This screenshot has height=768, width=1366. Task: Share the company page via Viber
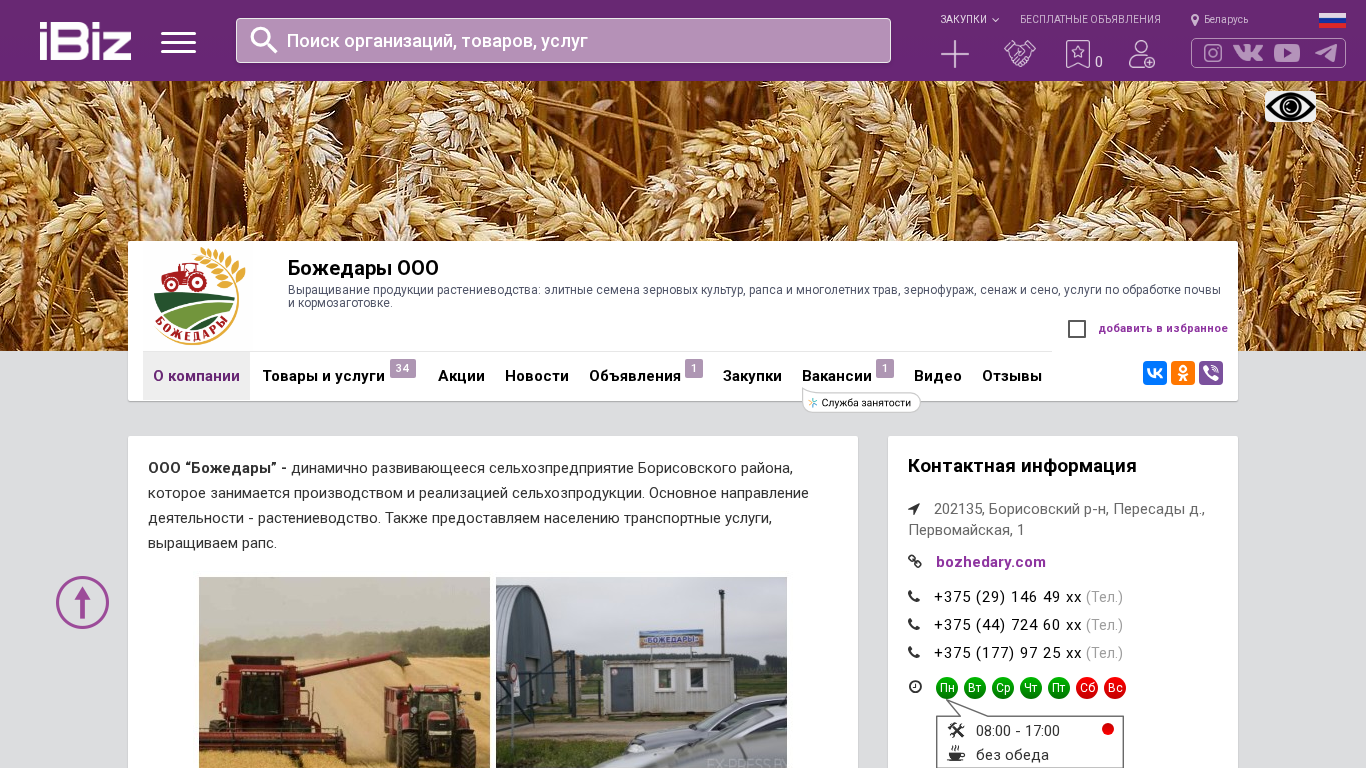point(1211,373)
